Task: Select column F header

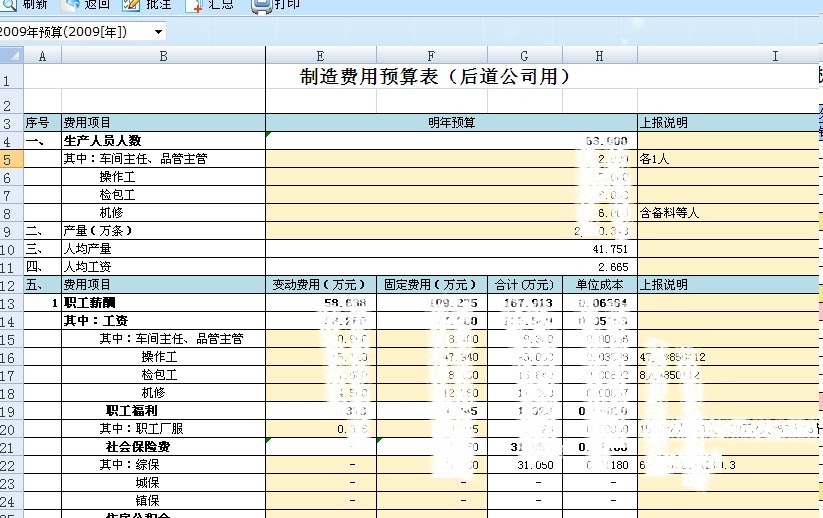Action: tap(431, 56)
